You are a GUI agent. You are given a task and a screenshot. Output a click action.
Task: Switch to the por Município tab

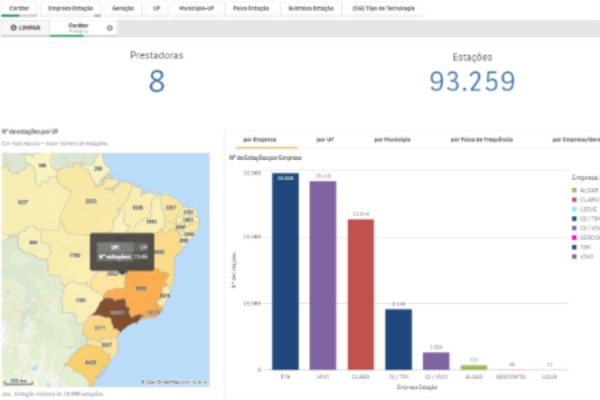coord(392,140)
